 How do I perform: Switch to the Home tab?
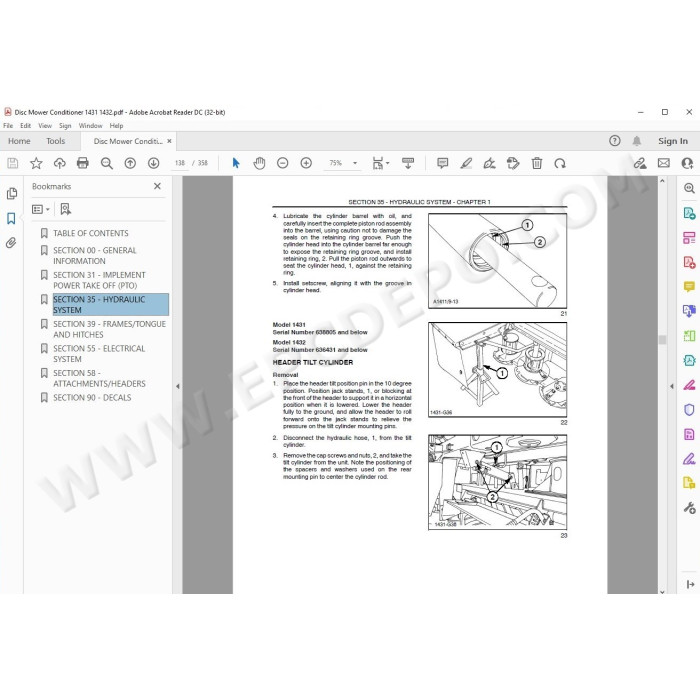[19, 141]
